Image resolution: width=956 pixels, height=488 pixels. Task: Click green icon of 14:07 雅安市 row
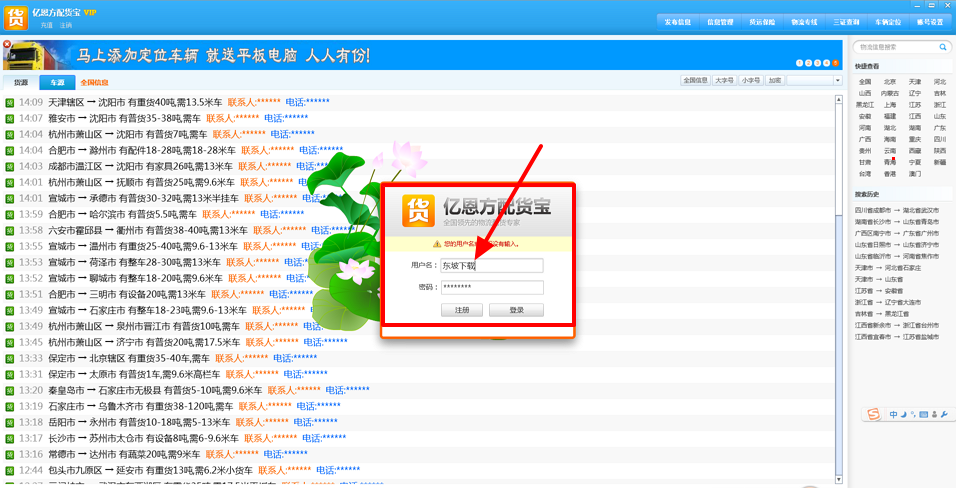tap(10, 118)
